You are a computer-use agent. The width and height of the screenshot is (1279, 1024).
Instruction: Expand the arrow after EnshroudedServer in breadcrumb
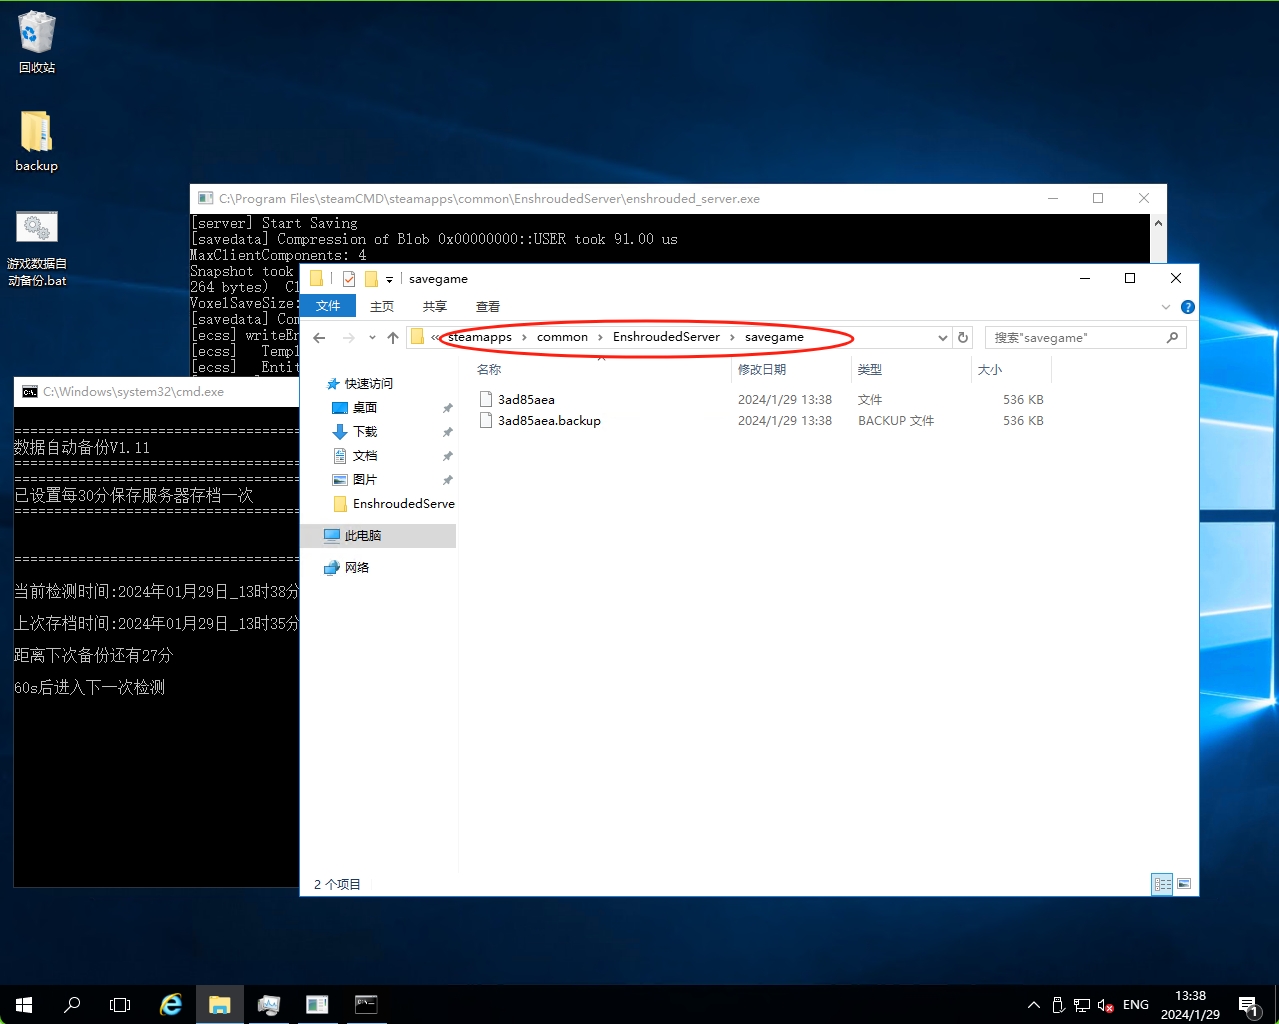[x=732, y=337]
